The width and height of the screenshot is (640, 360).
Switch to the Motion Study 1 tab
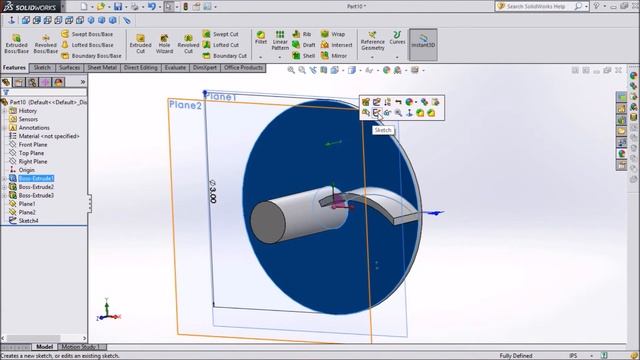(82, 347)
